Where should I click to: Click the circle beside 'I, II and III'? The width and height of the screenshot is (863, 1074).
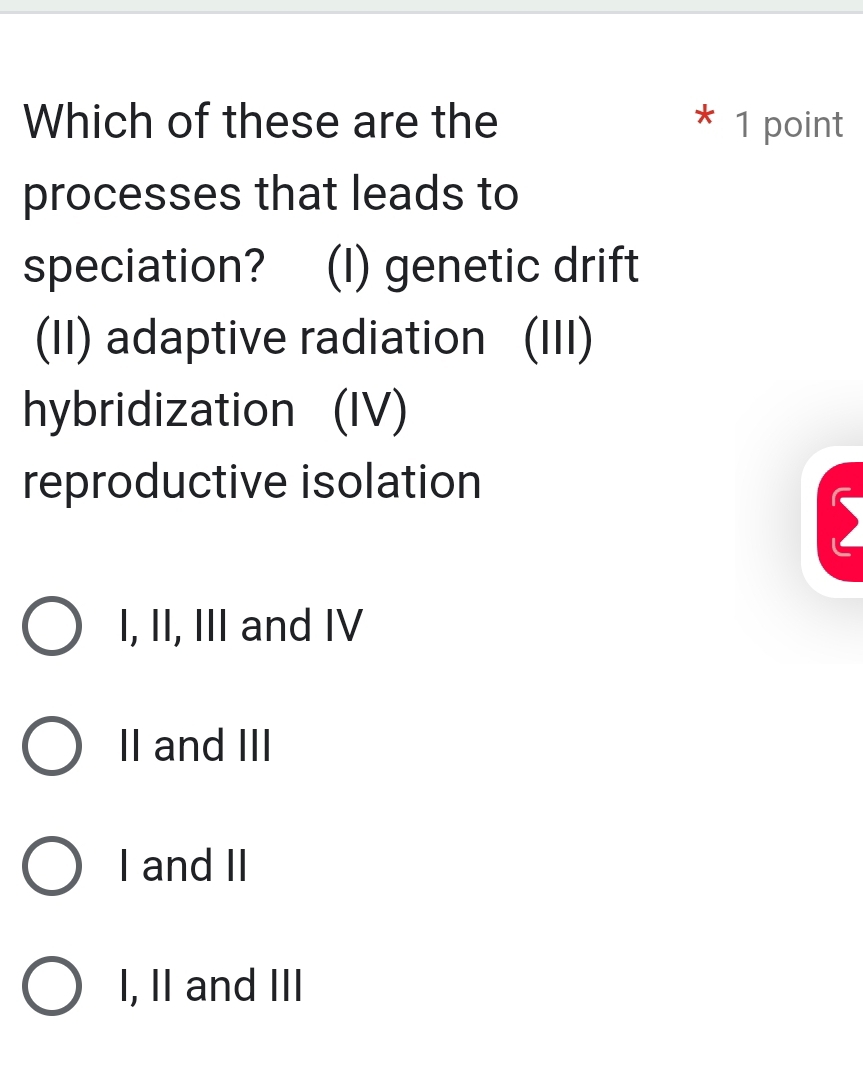pyautogui.click(x=52, y=986)
